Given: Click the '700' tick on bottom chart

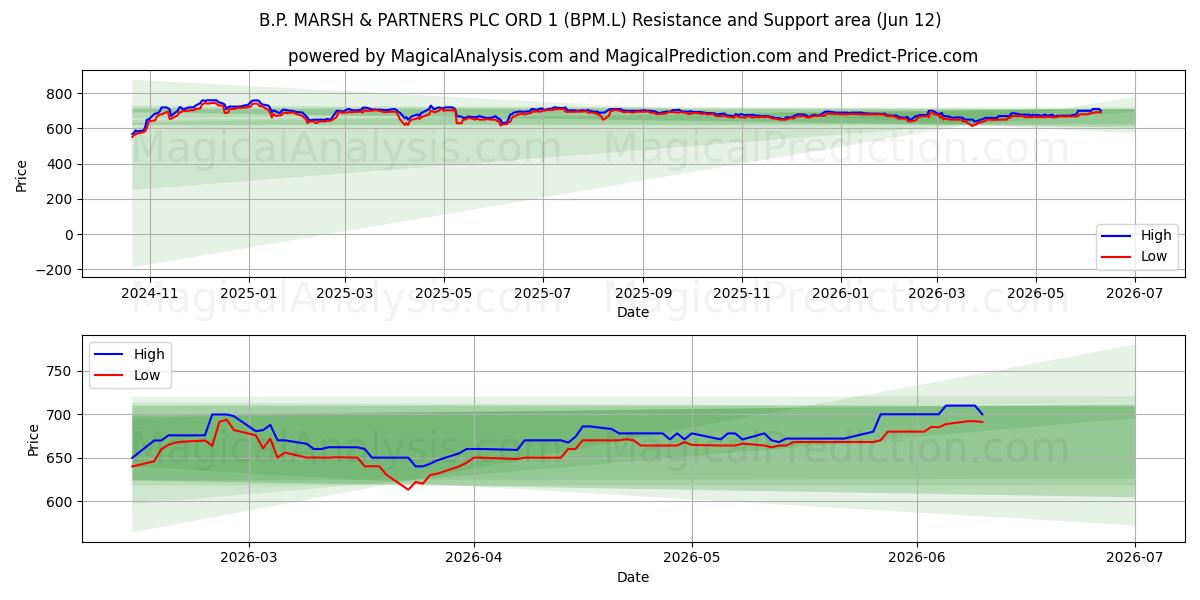Looking at the screenshot, I should pos(61,415).
